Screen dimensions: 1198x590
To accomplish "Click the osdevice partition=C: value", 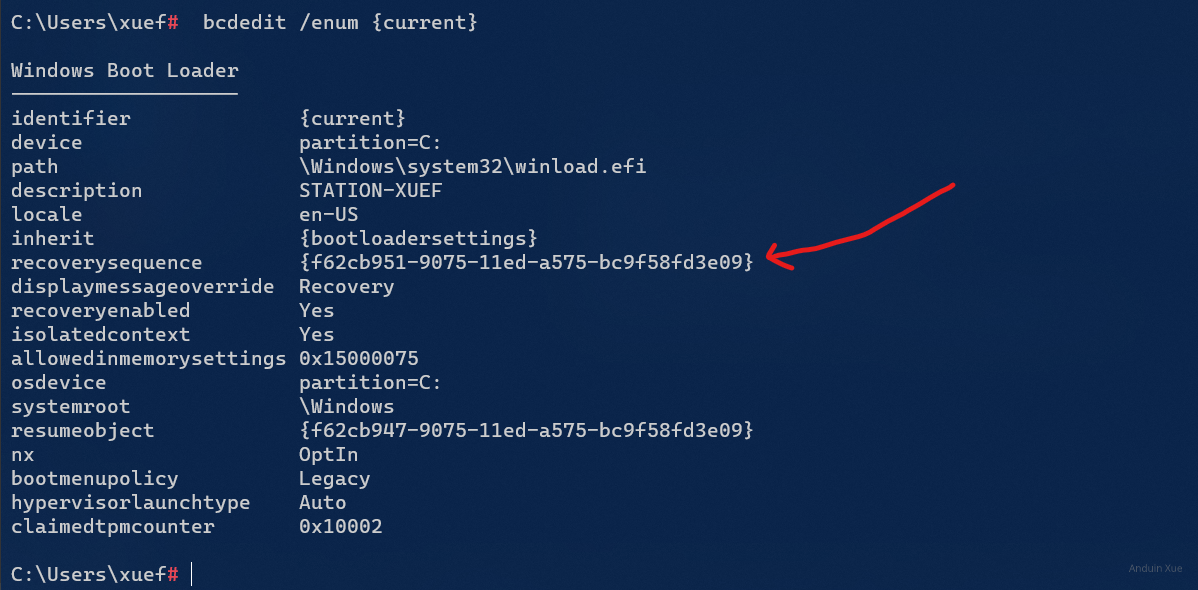I will [370, 382].
